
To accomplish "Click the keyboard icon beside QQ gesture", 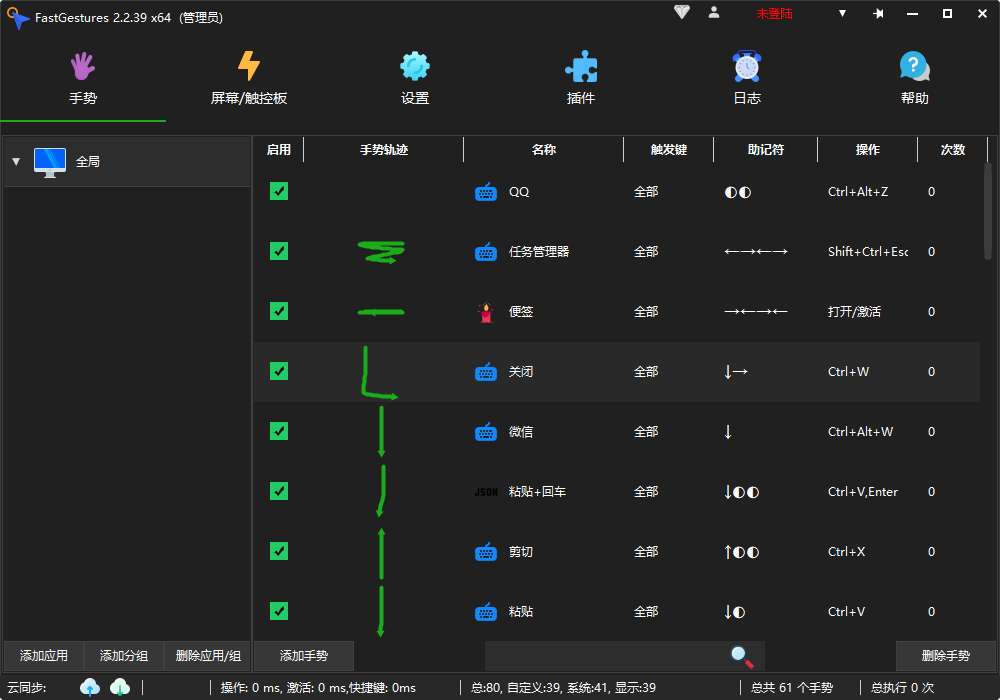I will coord(486,191).
